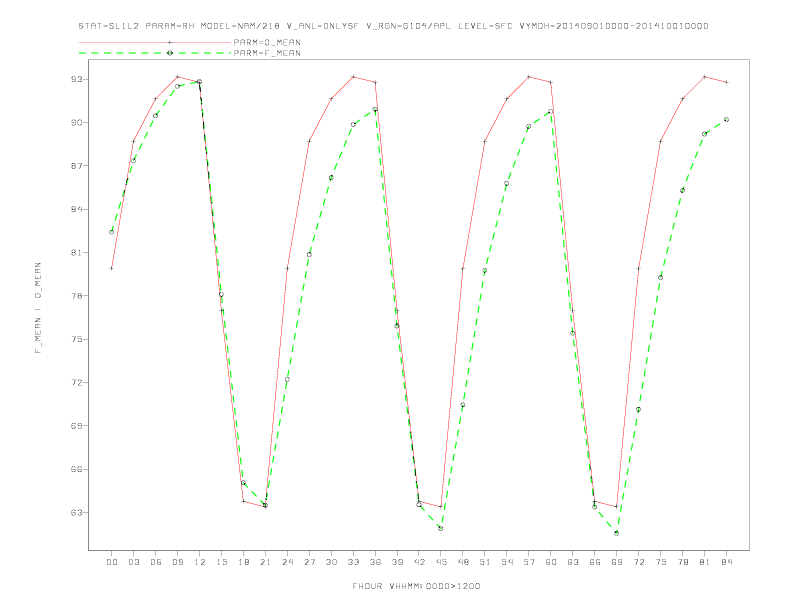Click the 84 forecast hour x-axis tick
This screenshot has width=792, height=612.
pos(727,562)
